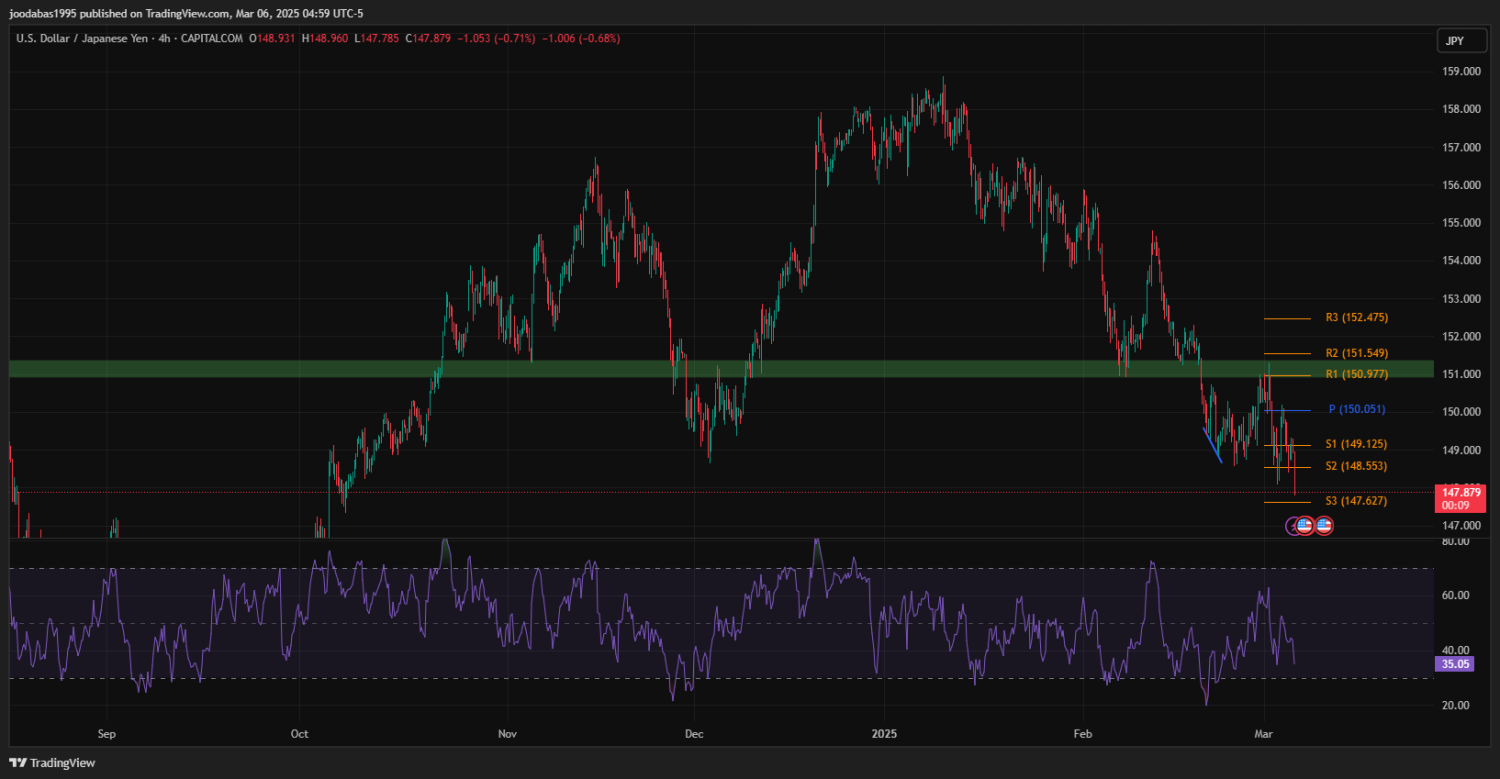The height and width of the screenshot is (779, 1500).
Task: Click the purple 35.05 RSI value tag
Action: click(x=1454, y=663)
